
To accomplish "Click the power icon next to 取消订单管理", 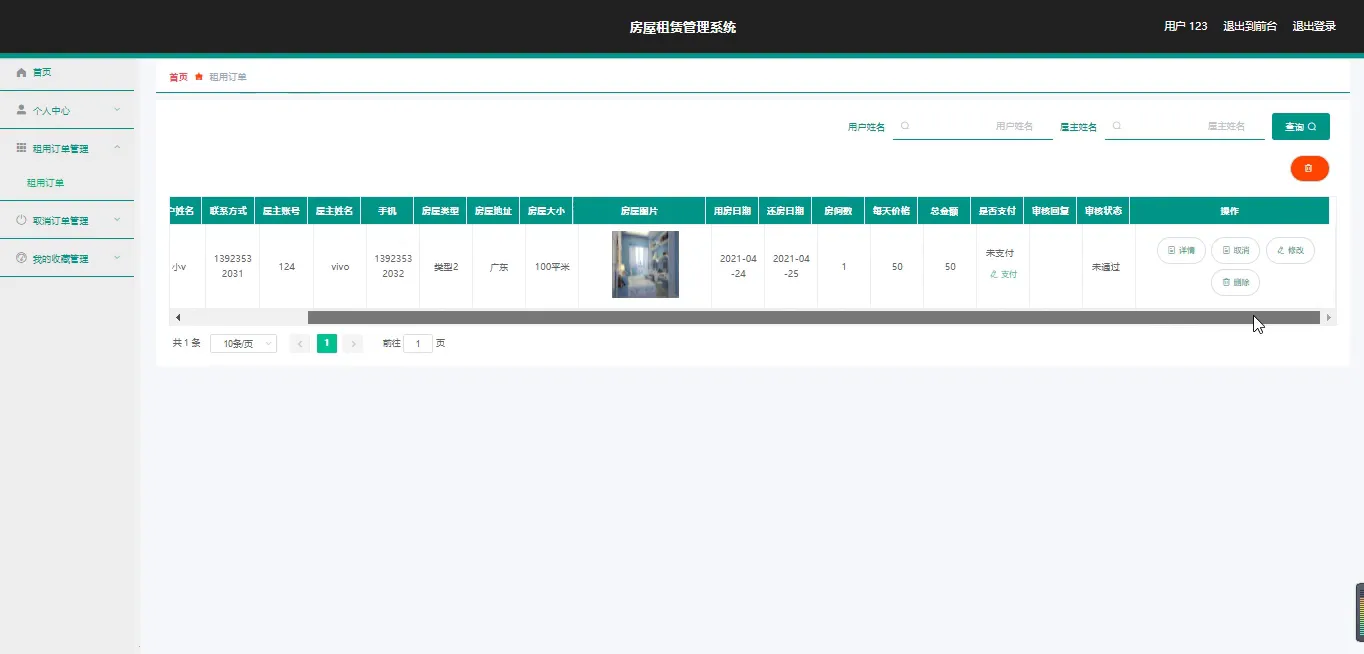I will pos(21,220).
